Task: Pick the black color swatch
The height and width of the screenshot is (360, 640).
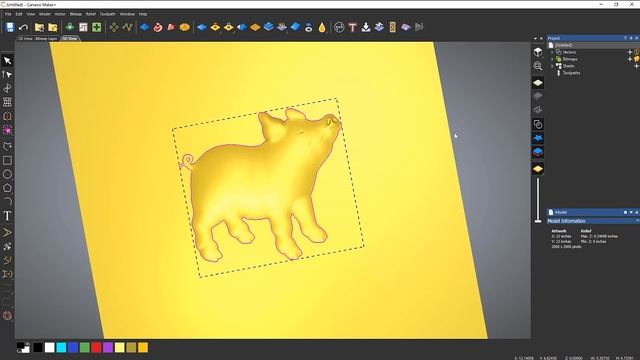Action: coord(38,347)
